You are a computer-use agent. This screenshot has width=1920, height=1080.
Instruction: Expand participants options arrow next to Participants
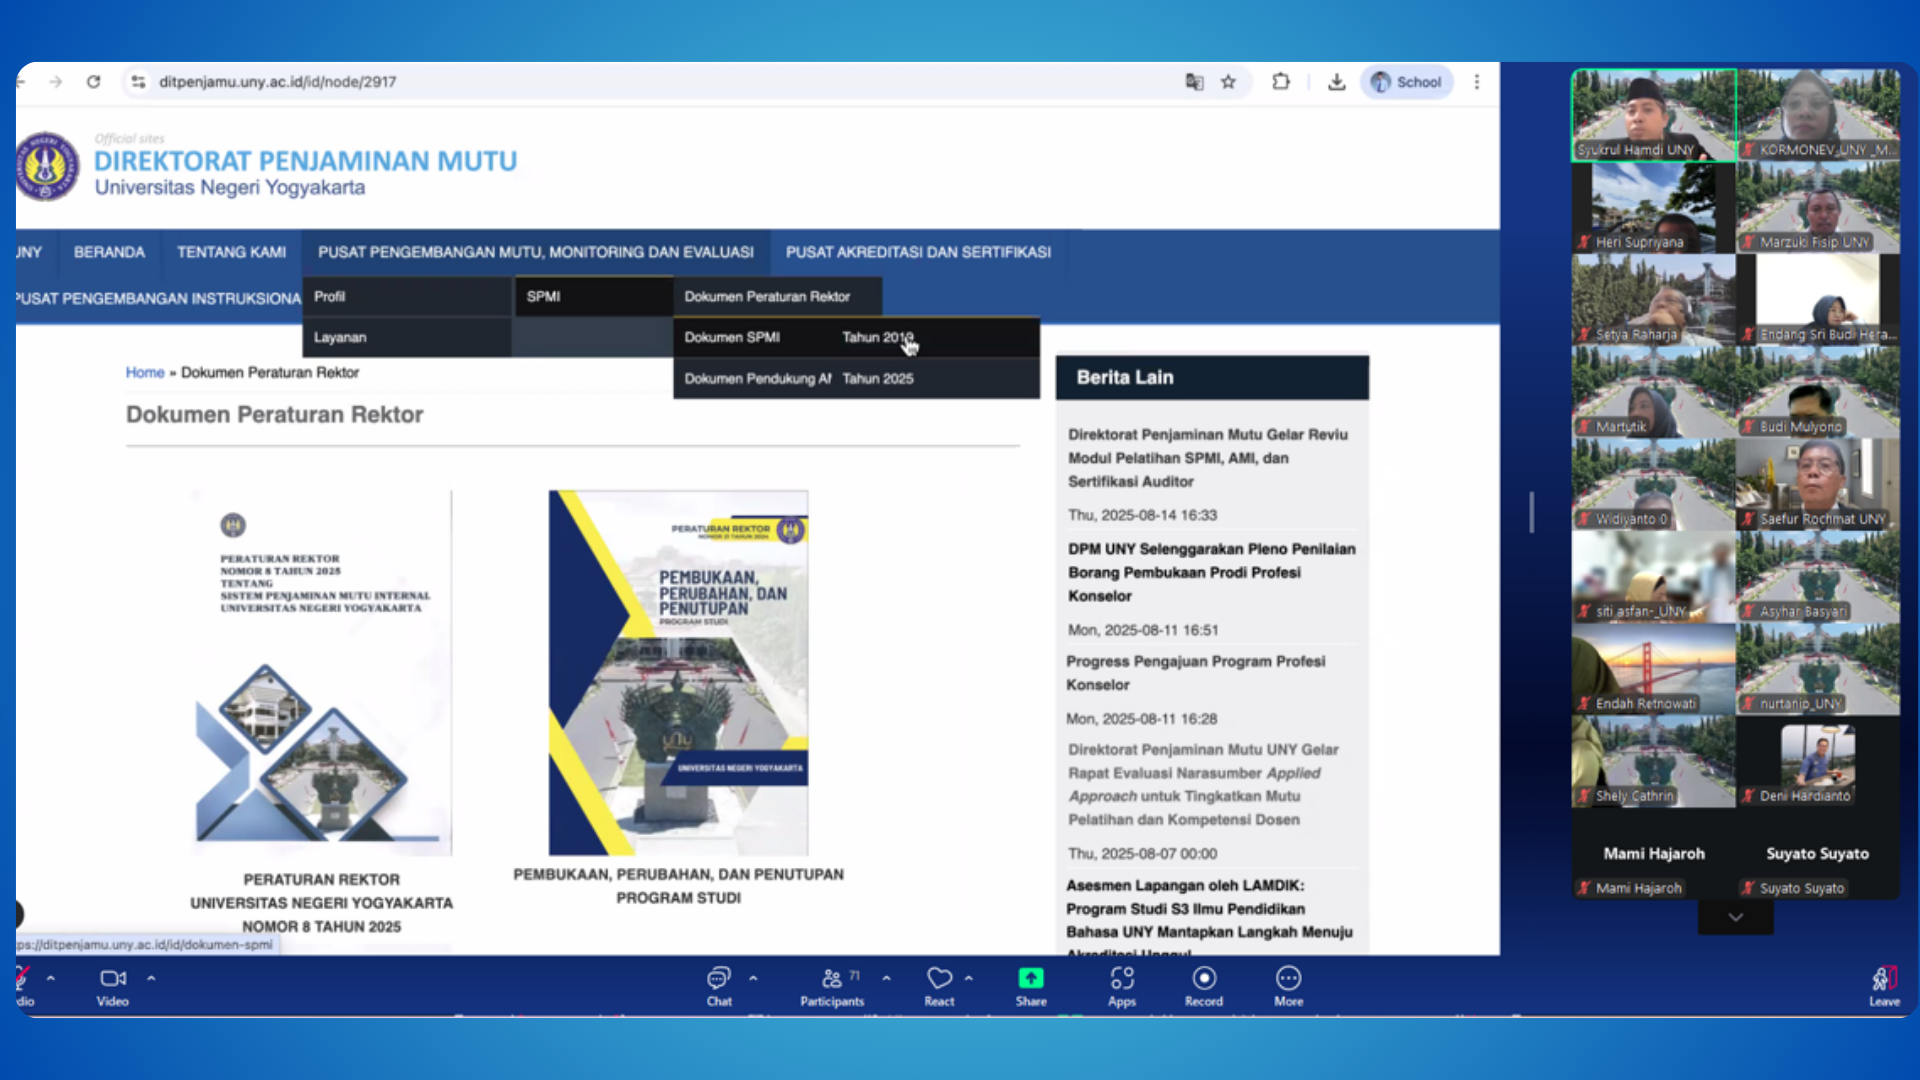click(x=886, y=978)
